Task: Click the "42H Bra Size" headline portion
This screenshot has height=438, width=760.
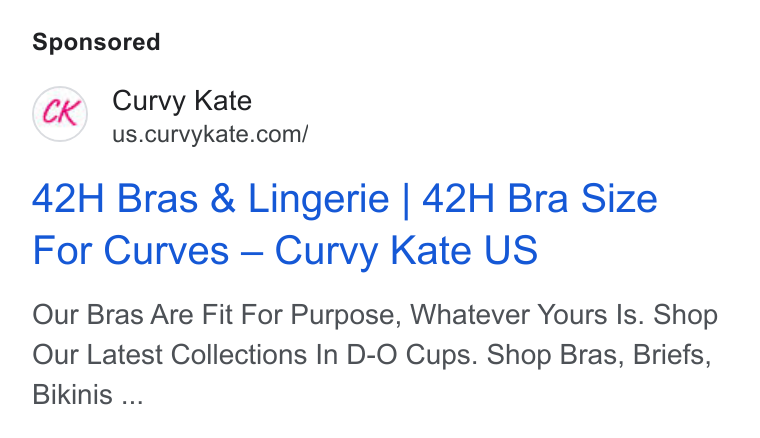Action: [540, 199]
